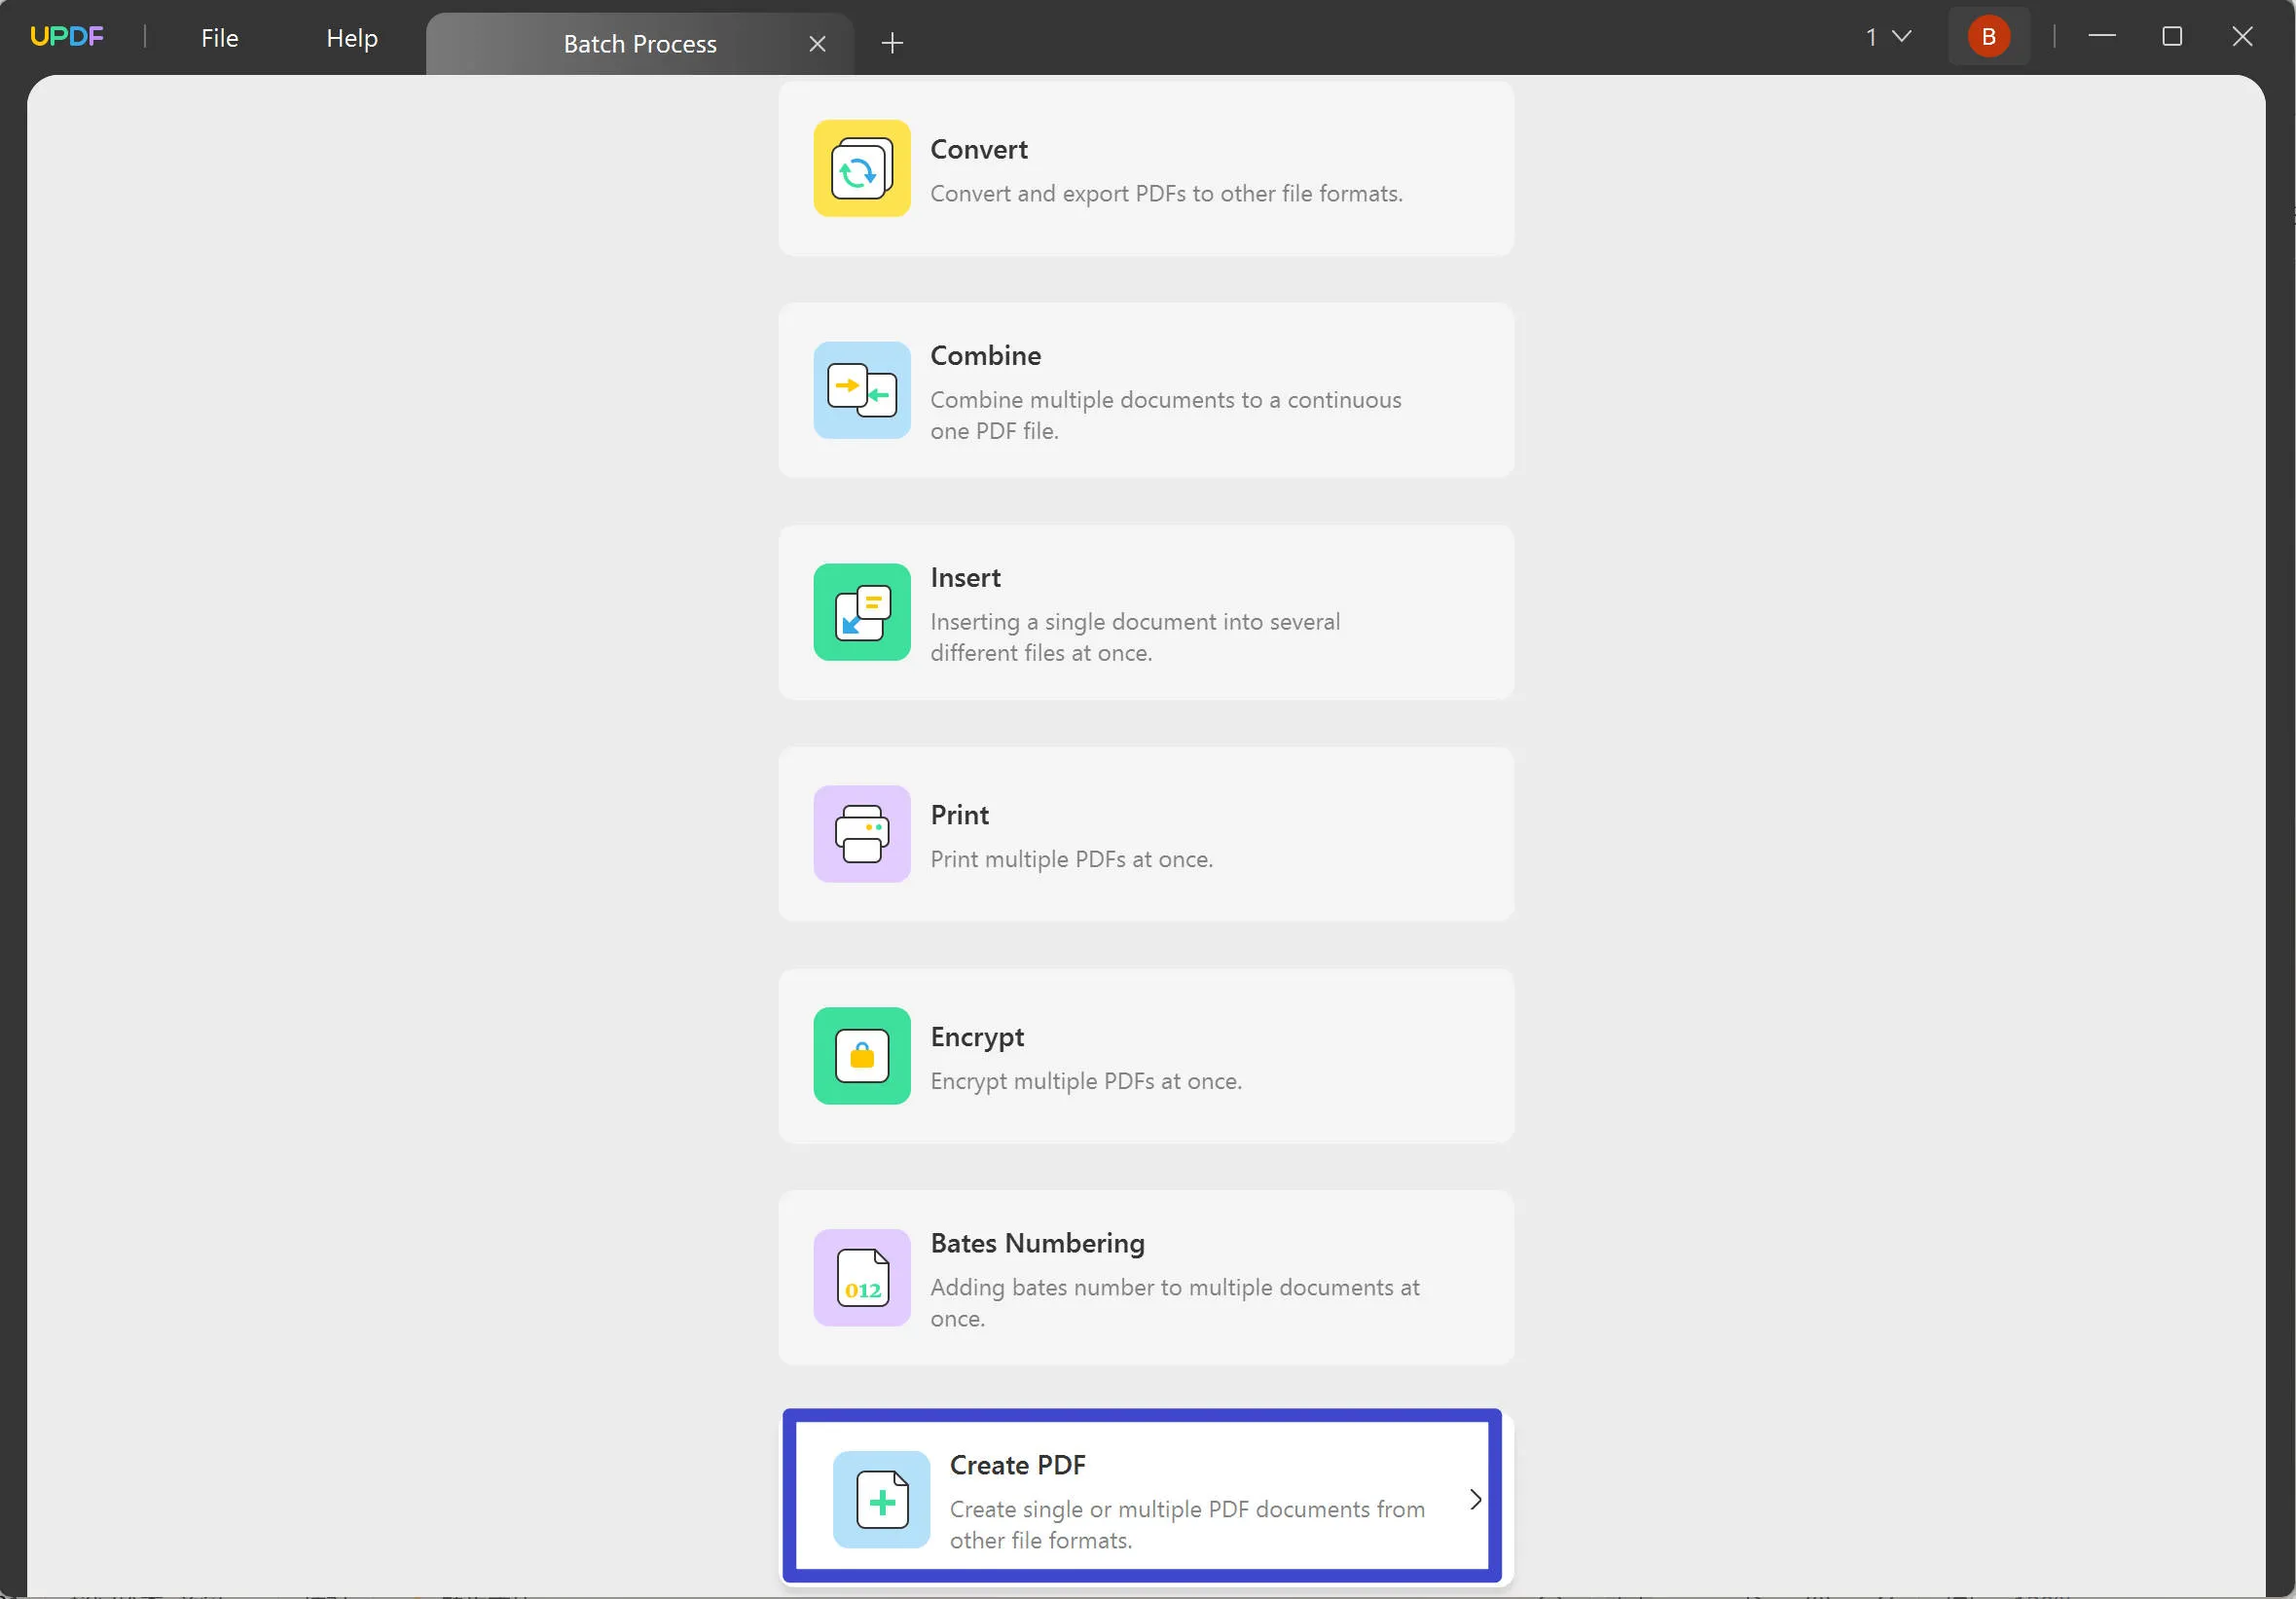Select the Combine documents icon
Viewport: 2296px width, 1599px height.
point(862,389)
